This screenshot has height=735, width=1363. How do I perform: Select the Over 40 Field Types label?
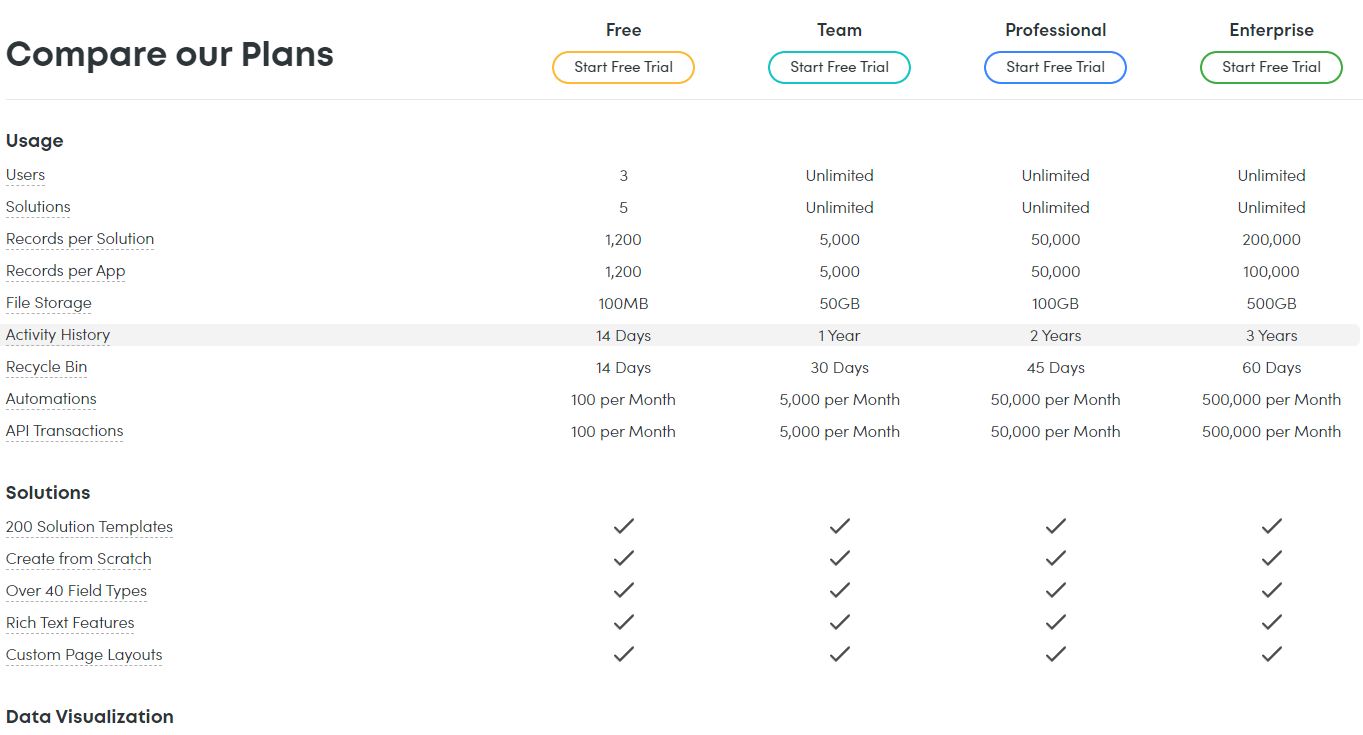tap(76, 591)
